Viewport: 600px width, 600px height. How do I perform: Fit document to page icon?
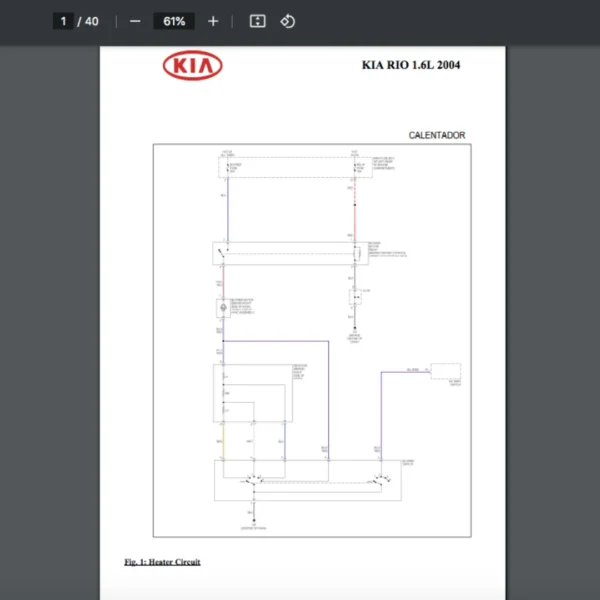tap(258, 21)
